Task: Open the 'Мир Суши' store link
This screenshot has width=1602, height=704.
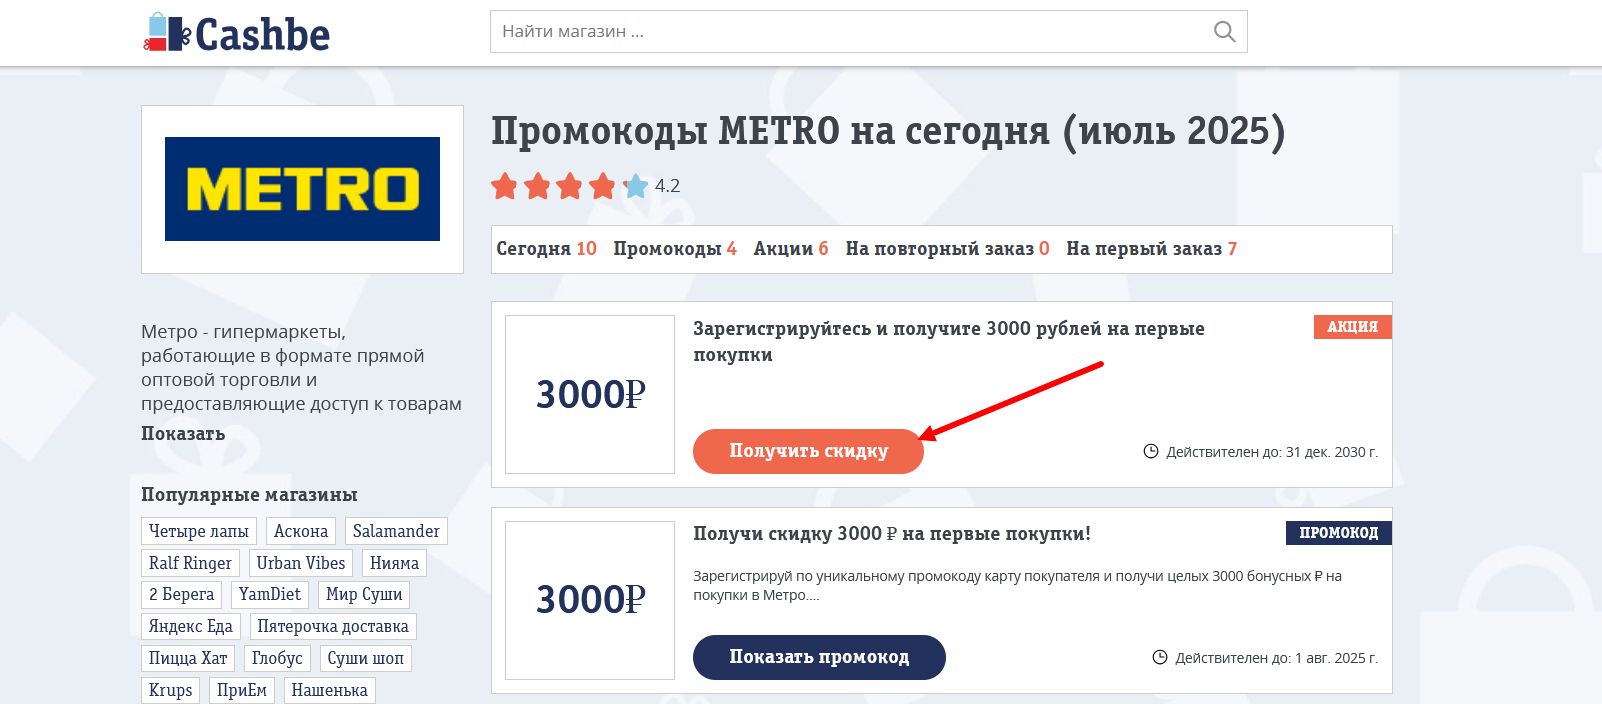Action: click(x=364, y=594)
